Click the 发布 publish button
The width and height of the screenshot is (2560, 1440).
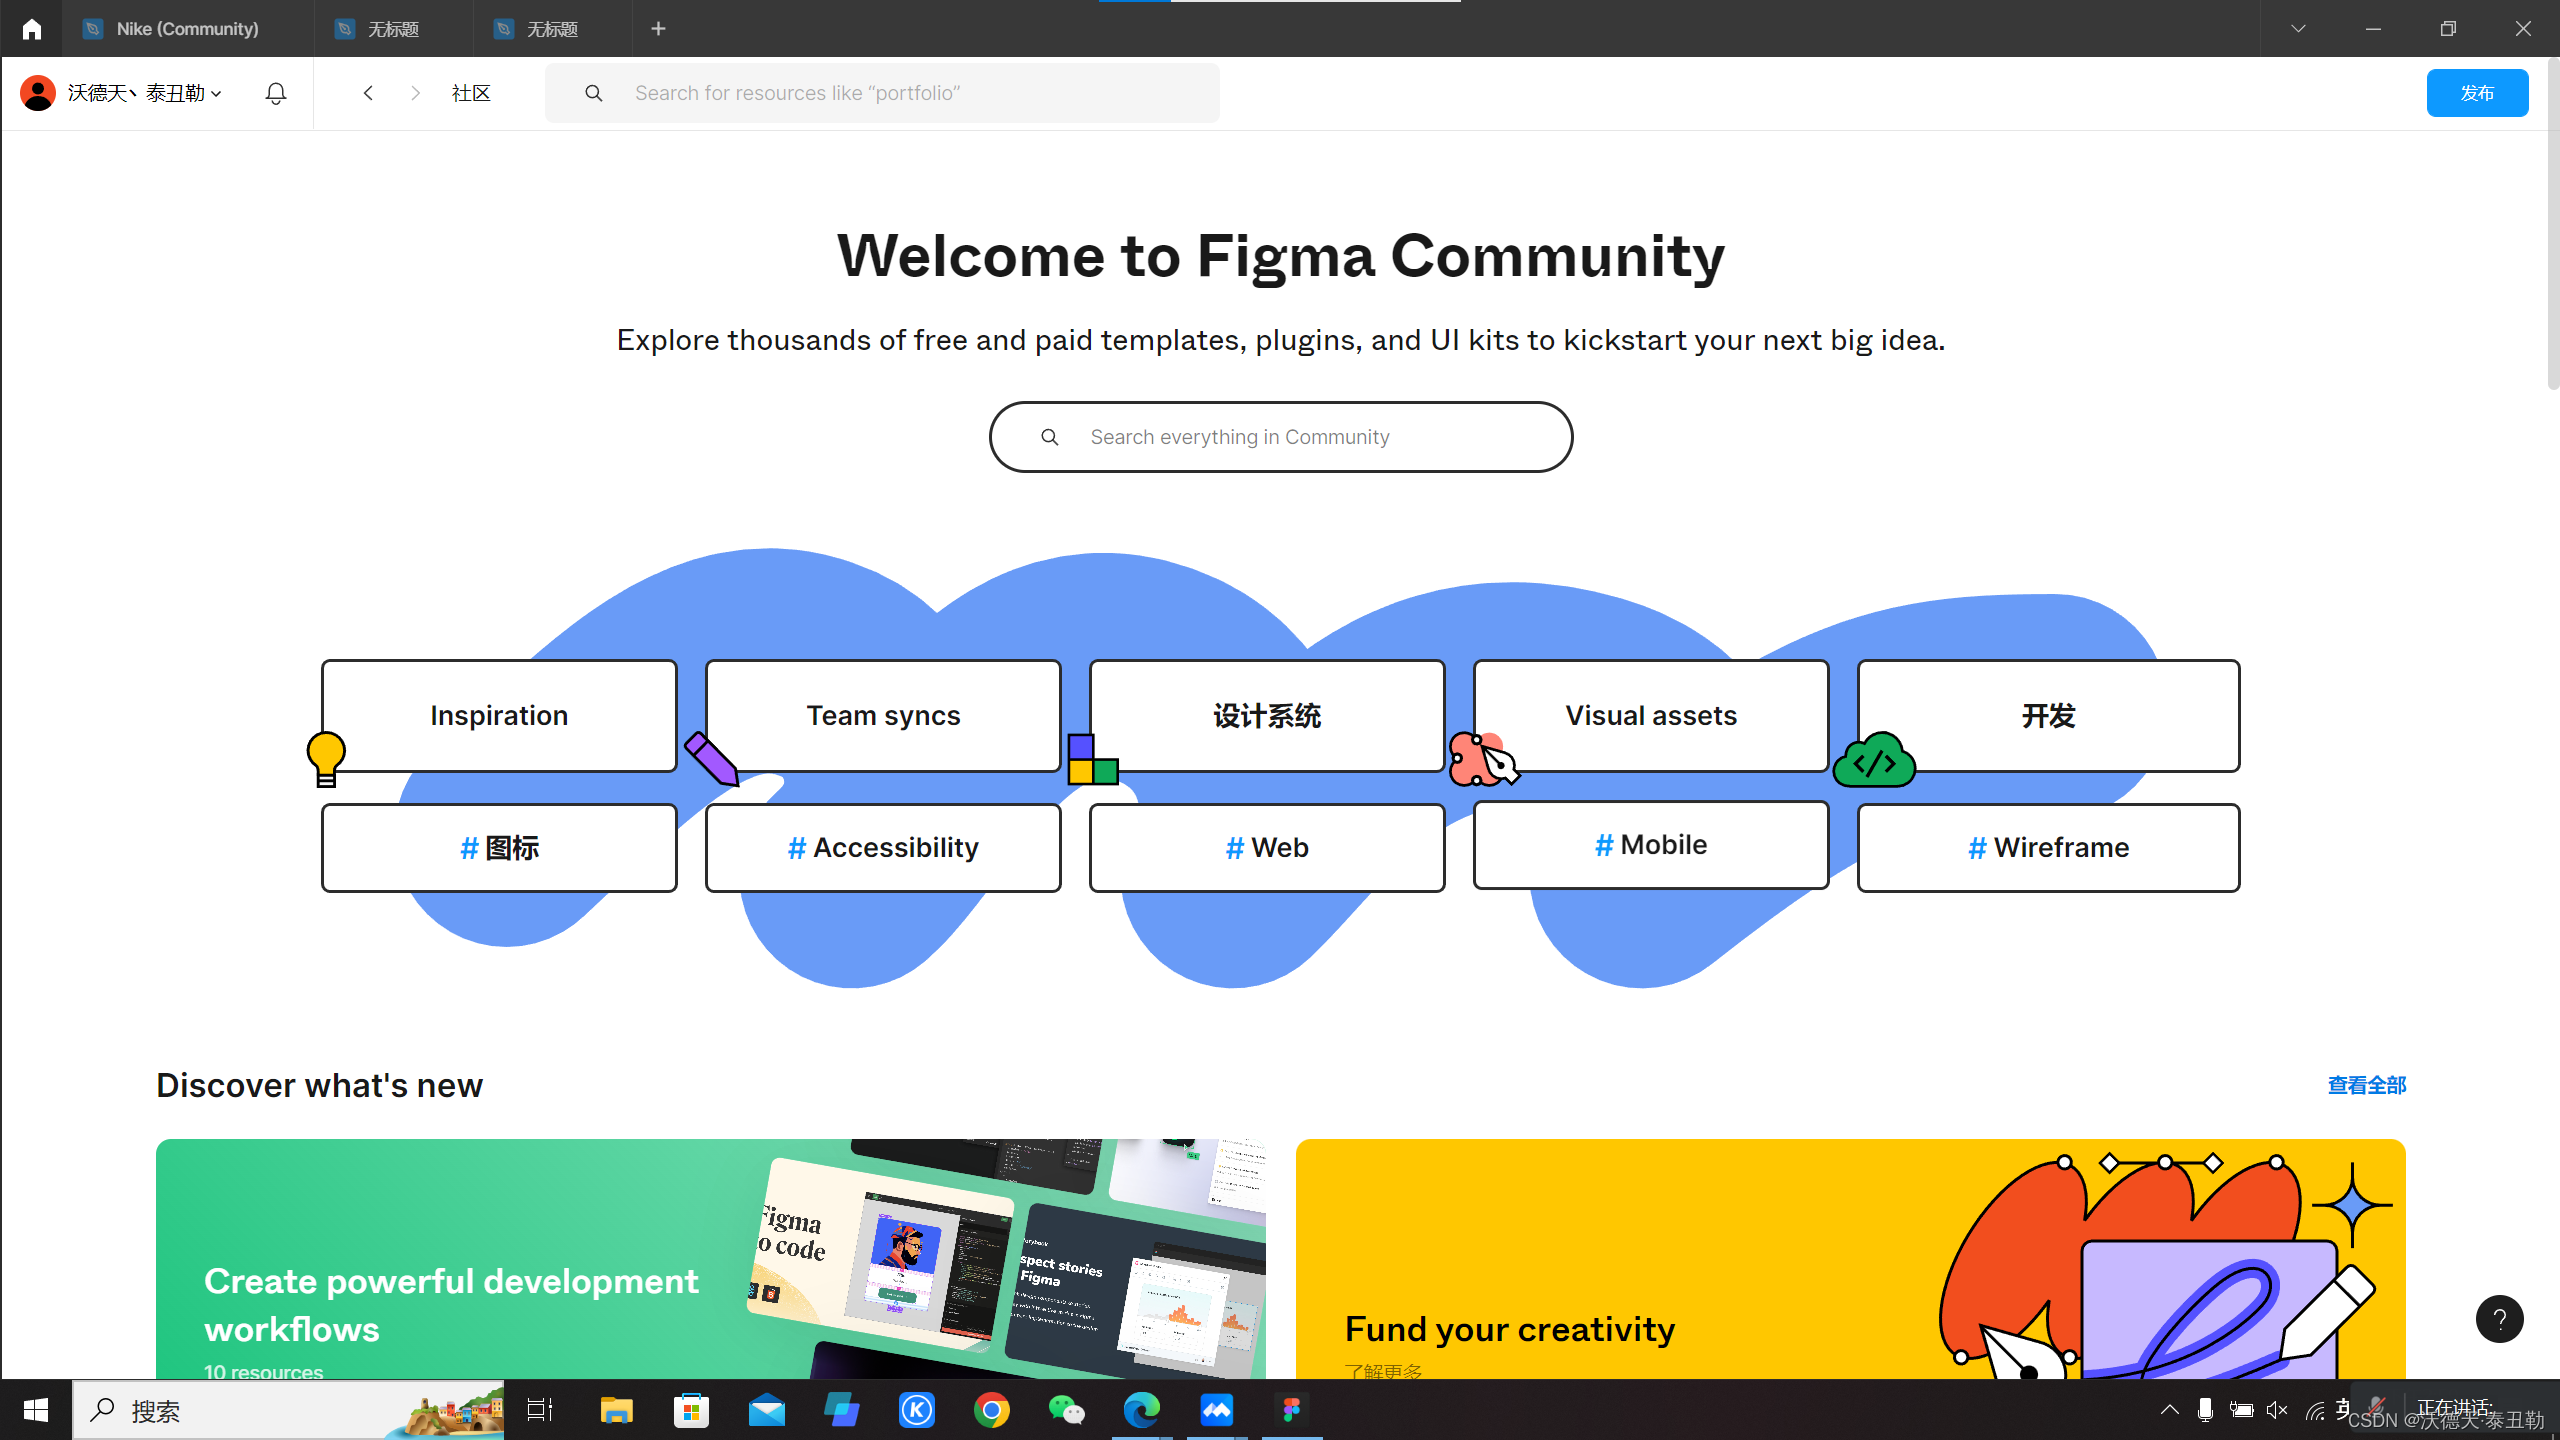[x=2477, y=92]
